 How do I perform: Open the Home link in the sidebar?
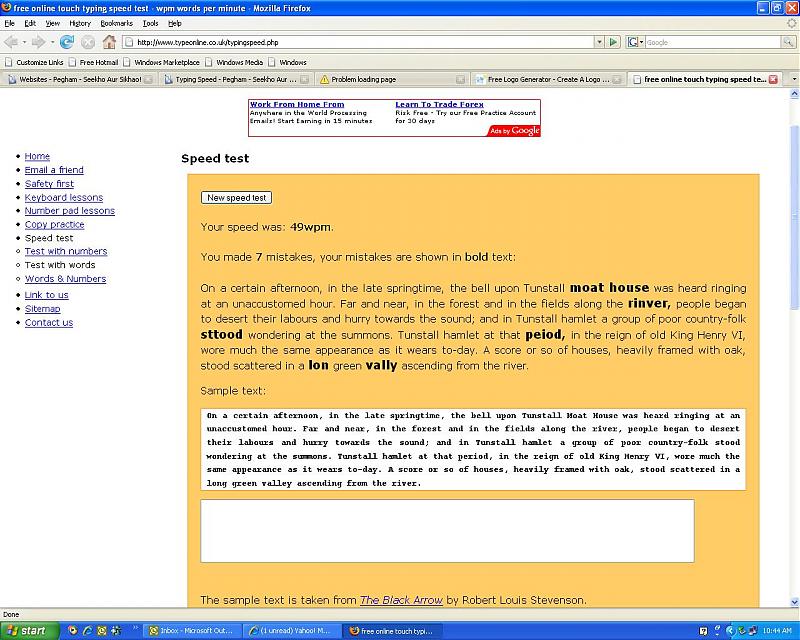tap(37, 156)
